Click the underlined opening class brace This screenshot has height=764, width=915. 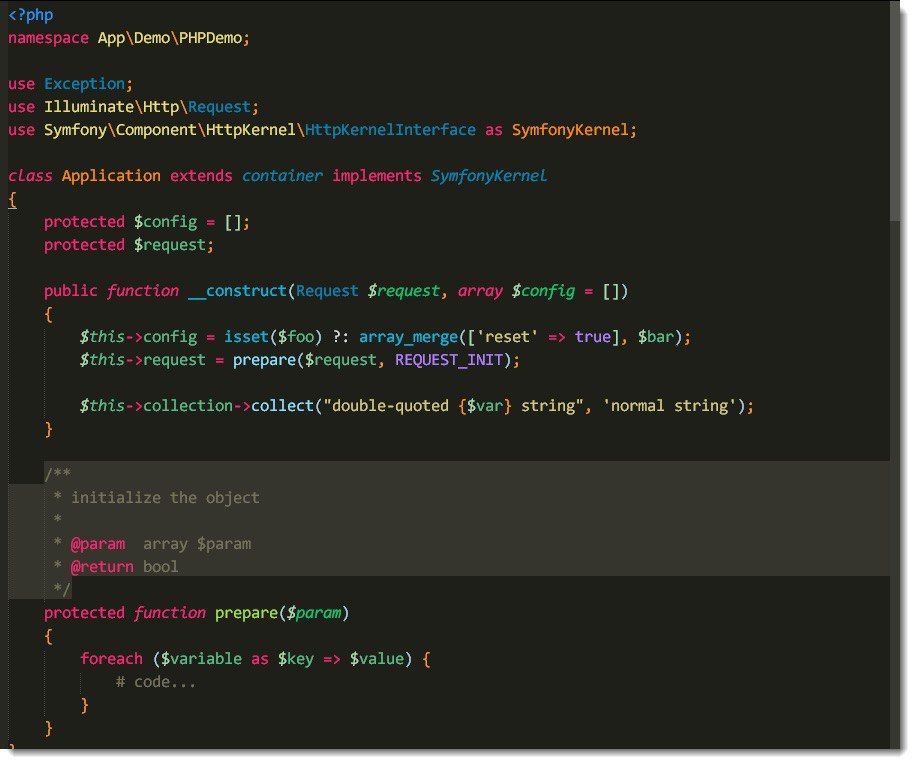coord(12,200)
